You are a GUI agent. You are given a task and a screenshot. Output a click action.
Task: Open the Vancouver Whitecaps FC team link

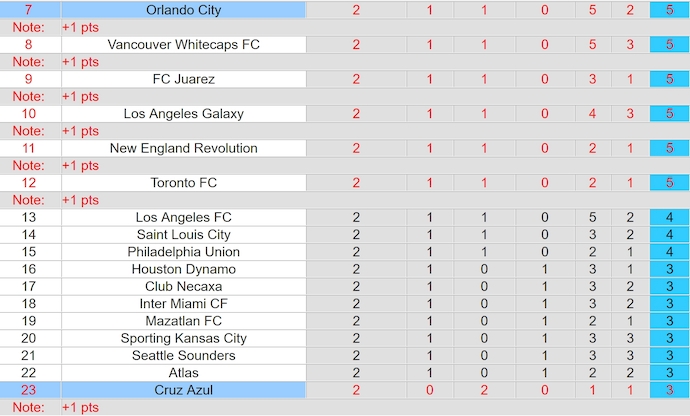coord(184,45)
